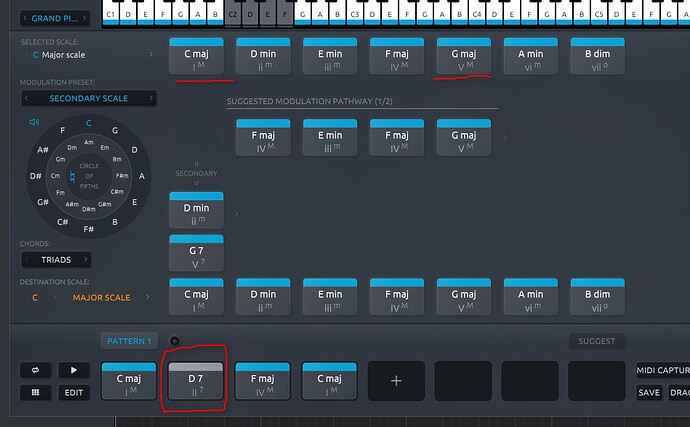Play the C1 key on the keyboard
This screenshot has height=427, width=690.
[110, 14]
